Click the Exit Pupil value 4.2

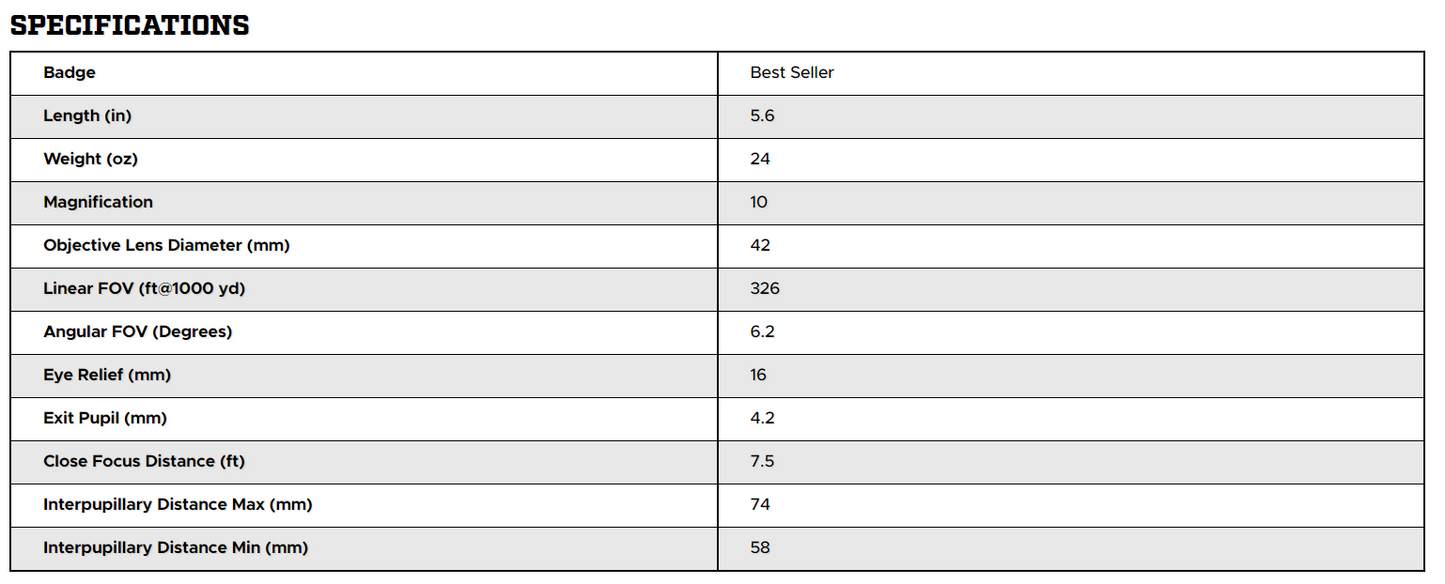[x=762, y=418]
